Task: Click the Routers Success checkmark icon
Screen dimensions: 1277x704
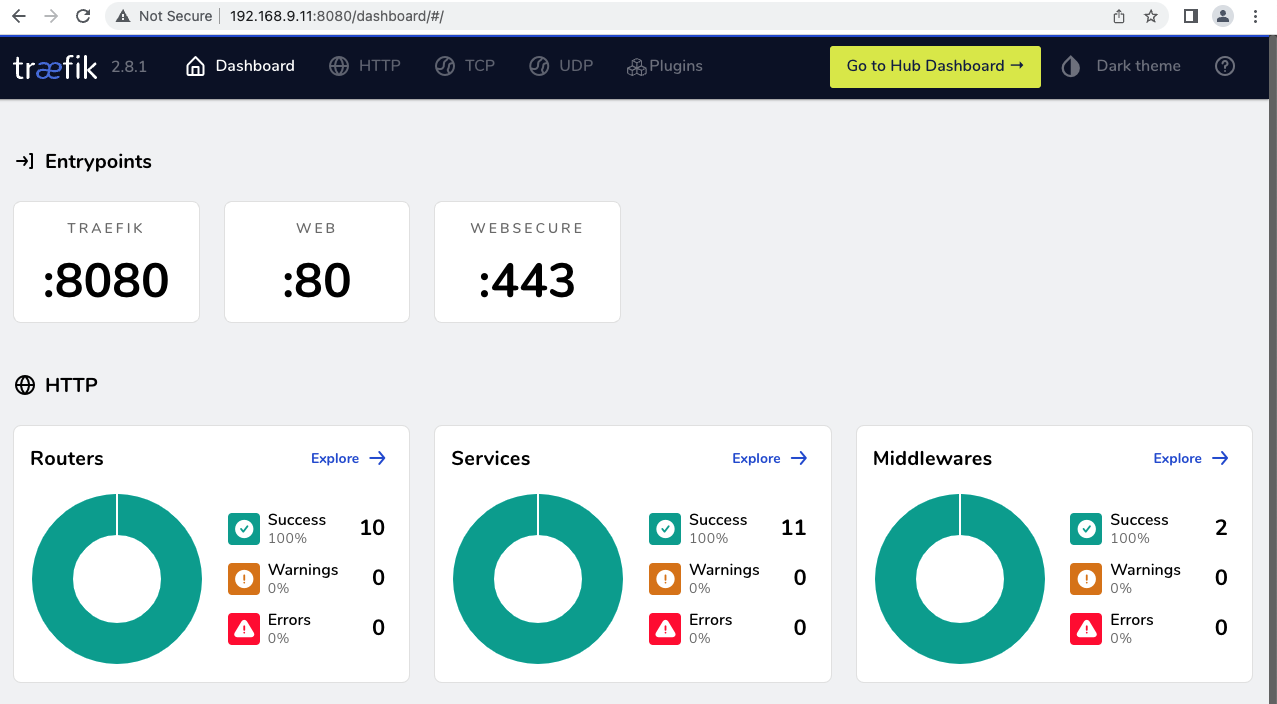Action: pos(243,528)
